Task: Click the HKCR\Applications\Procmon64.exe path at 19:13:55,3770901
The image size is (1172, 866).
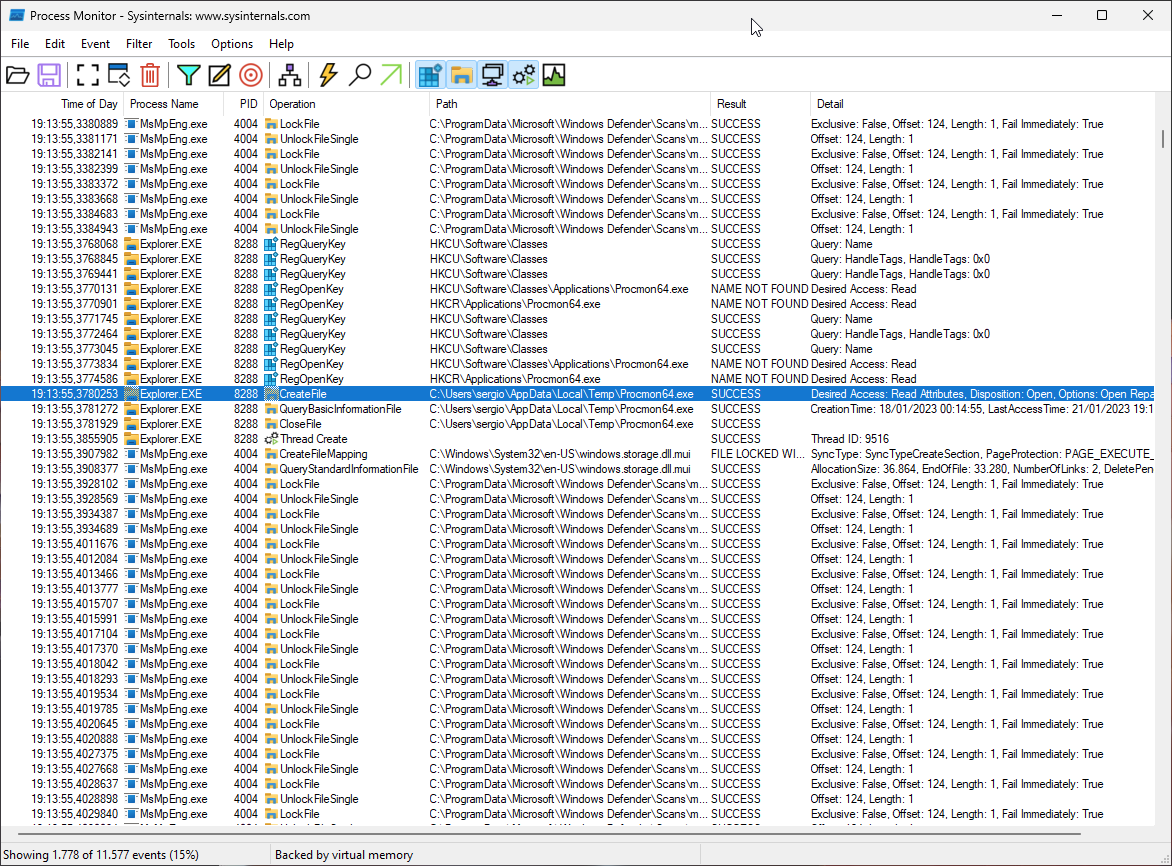Action: pyautogui.click(x=515, y=304)
